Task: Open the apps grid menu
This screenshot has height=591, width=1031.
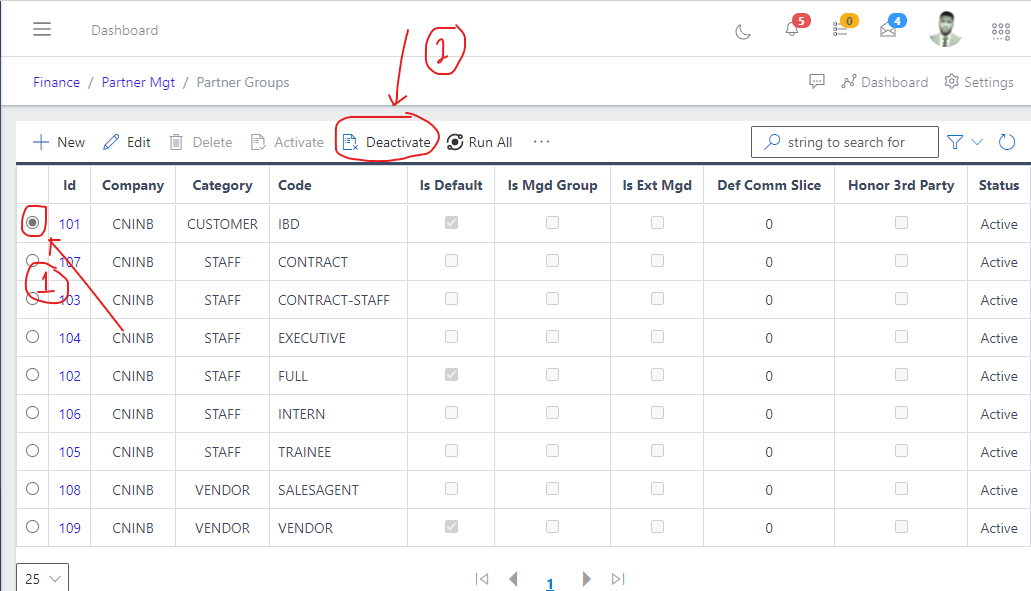Action: click(1000, 30)
